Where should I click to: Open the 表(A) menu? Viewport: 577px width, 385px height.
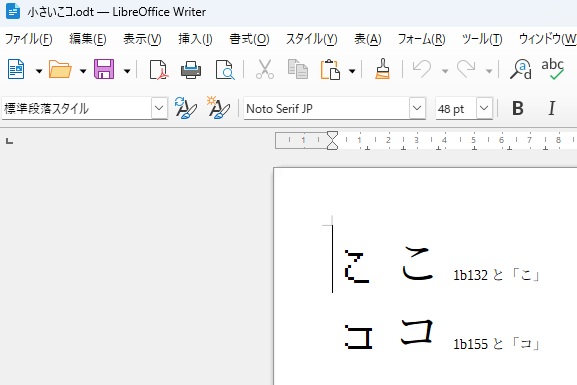(x=368, y=39)
